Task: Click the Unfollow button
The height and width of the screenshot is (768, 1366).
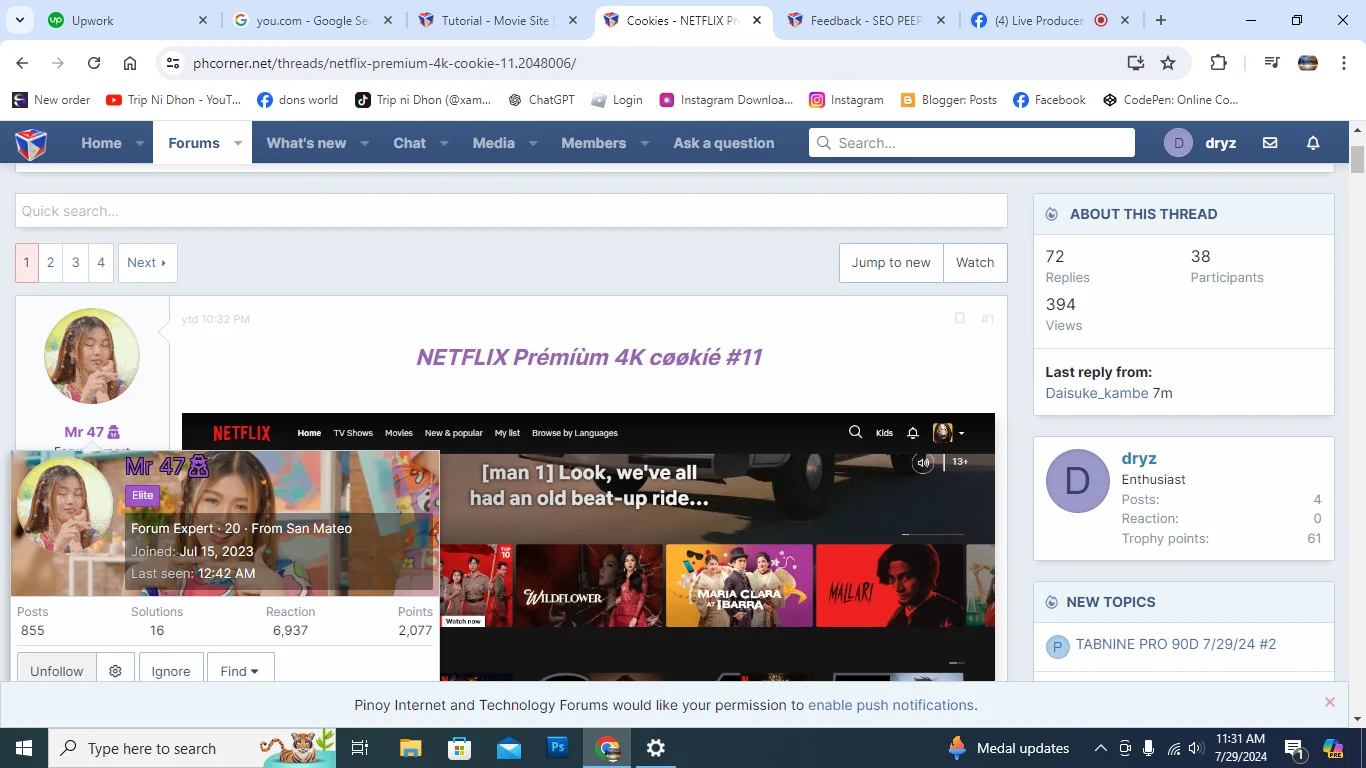Action: point(57,671)
